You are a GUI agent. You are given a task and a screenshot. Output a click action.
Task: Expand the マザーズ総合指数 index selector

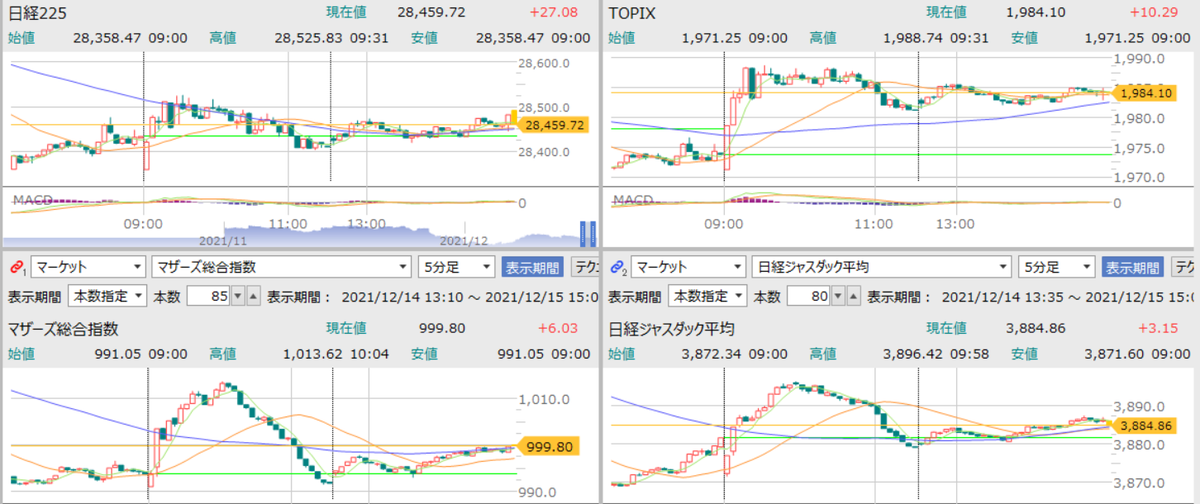click(x=281, y=267)
